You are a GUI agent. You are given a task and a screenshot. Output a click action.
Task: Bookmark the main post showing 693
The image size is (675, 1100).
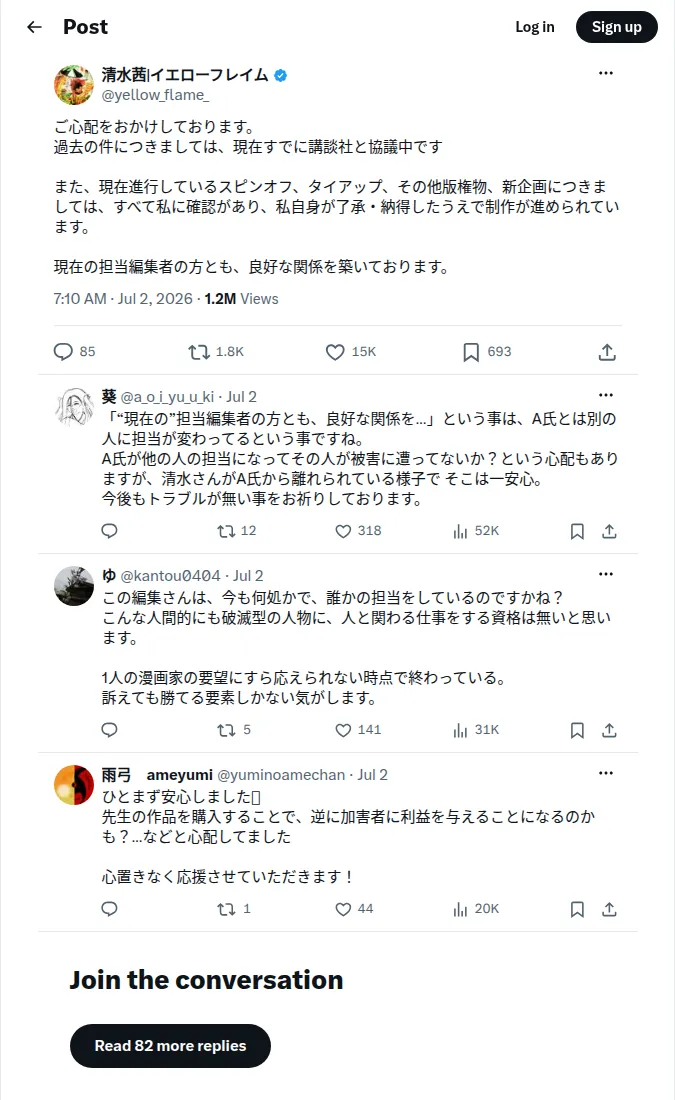(x=471, y=351)
